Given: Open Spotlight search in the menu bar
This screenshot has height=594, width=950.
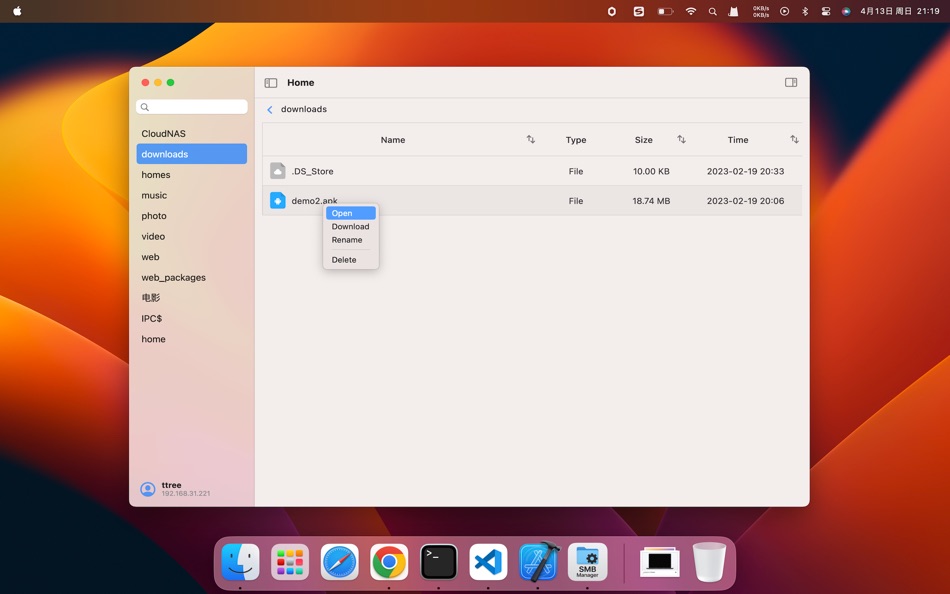Looking at the screenshot, I should tap(713, 11).
